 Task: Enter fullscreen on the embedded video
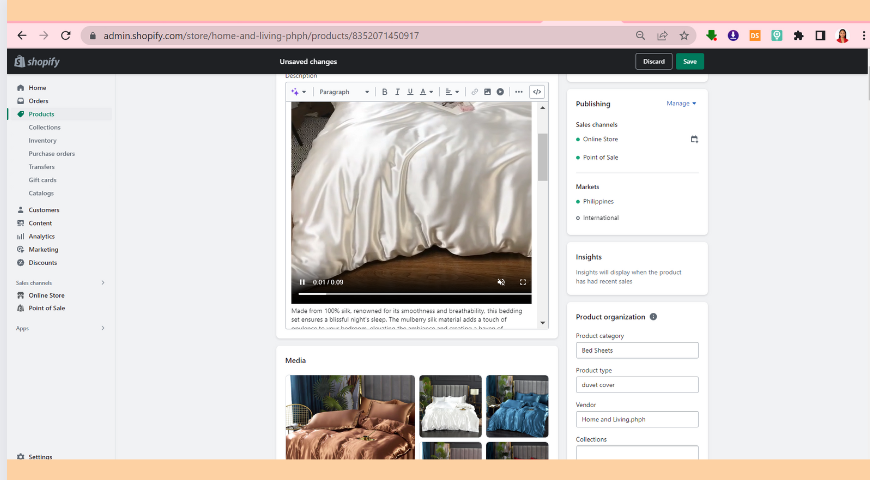tap(523, 282)
